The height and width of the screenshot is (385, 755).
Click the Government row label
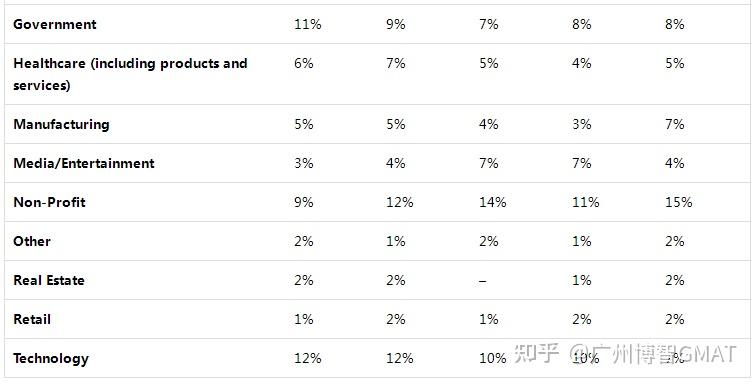[x=55, y=25]
